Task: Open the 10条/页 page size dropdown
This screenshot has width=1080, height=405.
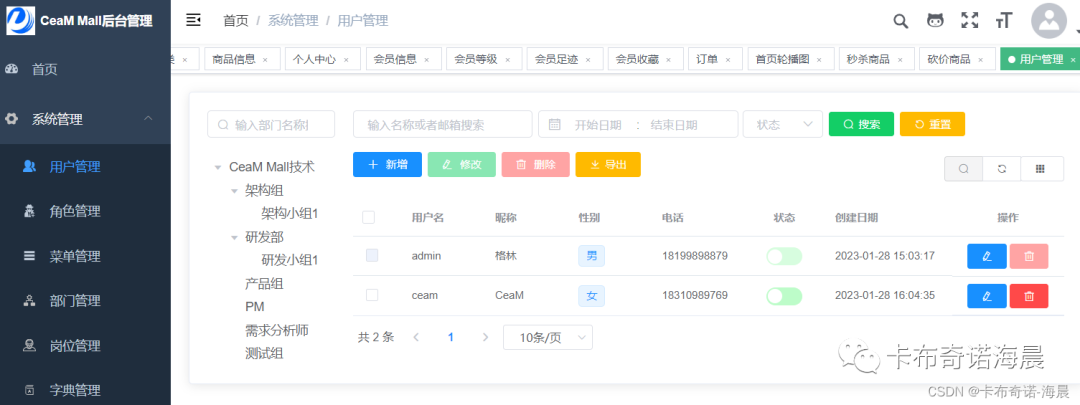Action: tap(548, 338)
